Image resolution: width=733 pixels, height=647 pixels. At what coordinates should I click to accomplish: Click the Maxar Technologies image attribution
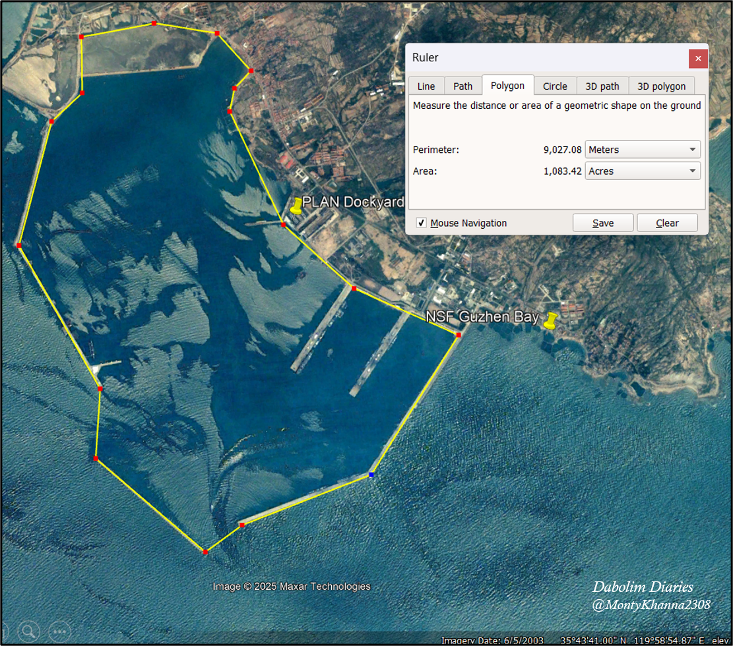[292, 586]
